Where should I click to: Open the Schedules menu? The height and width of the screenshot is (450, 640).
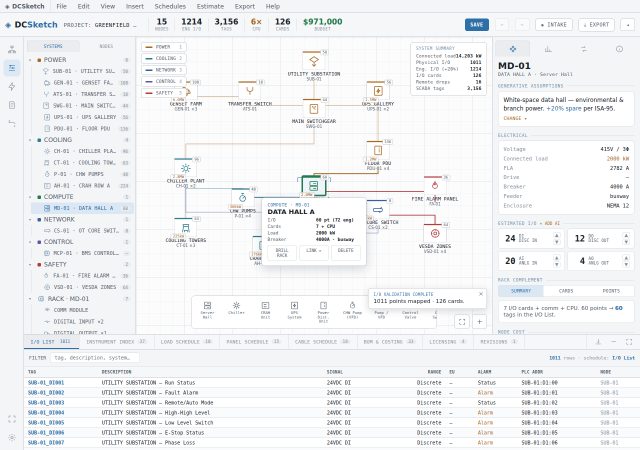[170, 6]
